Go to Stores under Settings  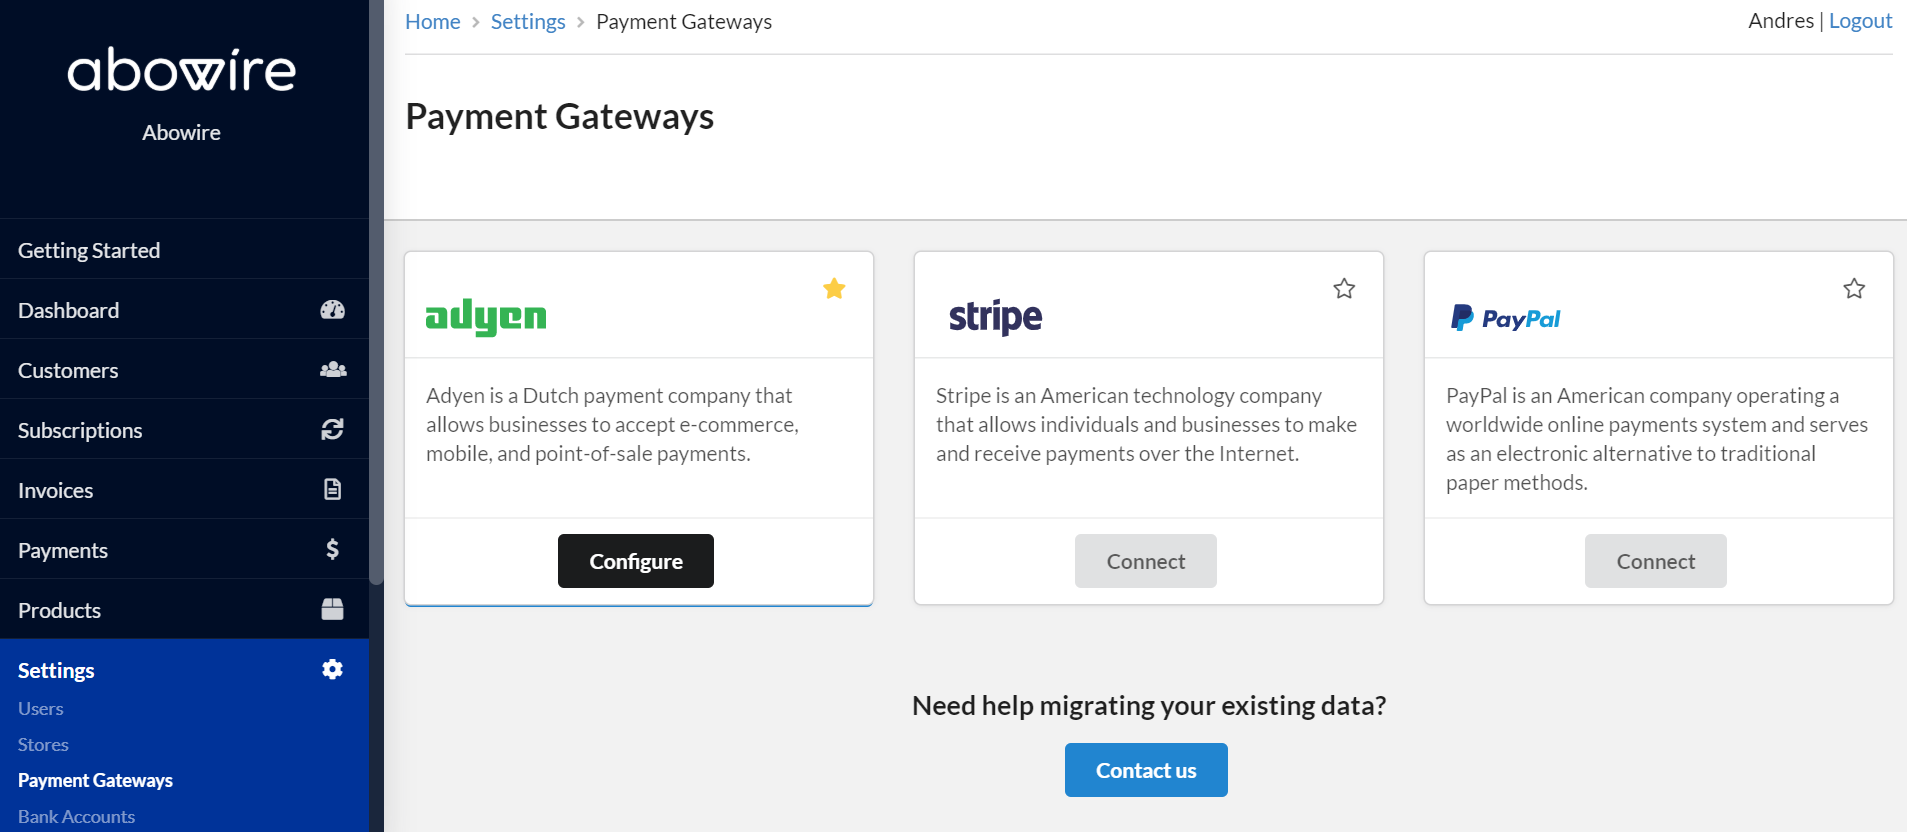click(x=43, y=745)
